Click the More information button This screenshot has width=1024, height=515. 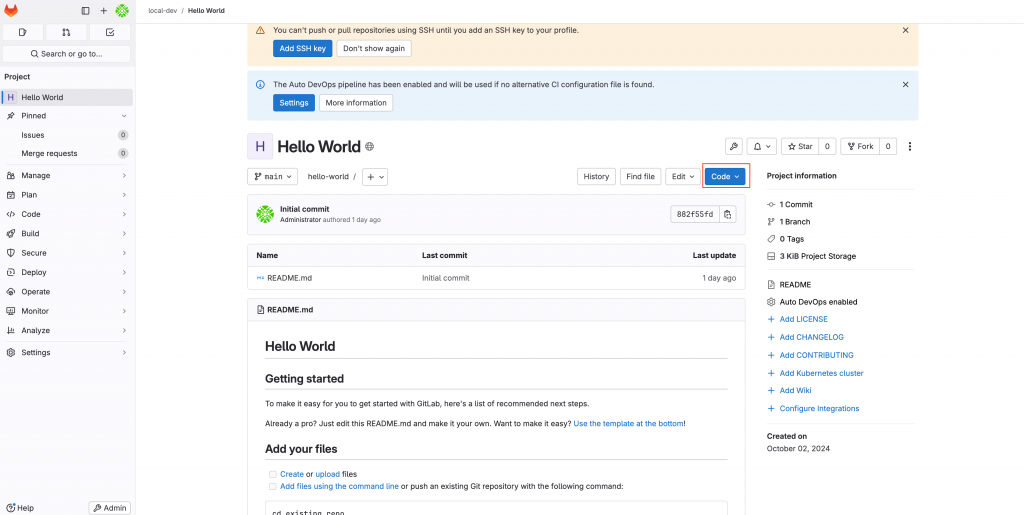click(x=356, y=103)
